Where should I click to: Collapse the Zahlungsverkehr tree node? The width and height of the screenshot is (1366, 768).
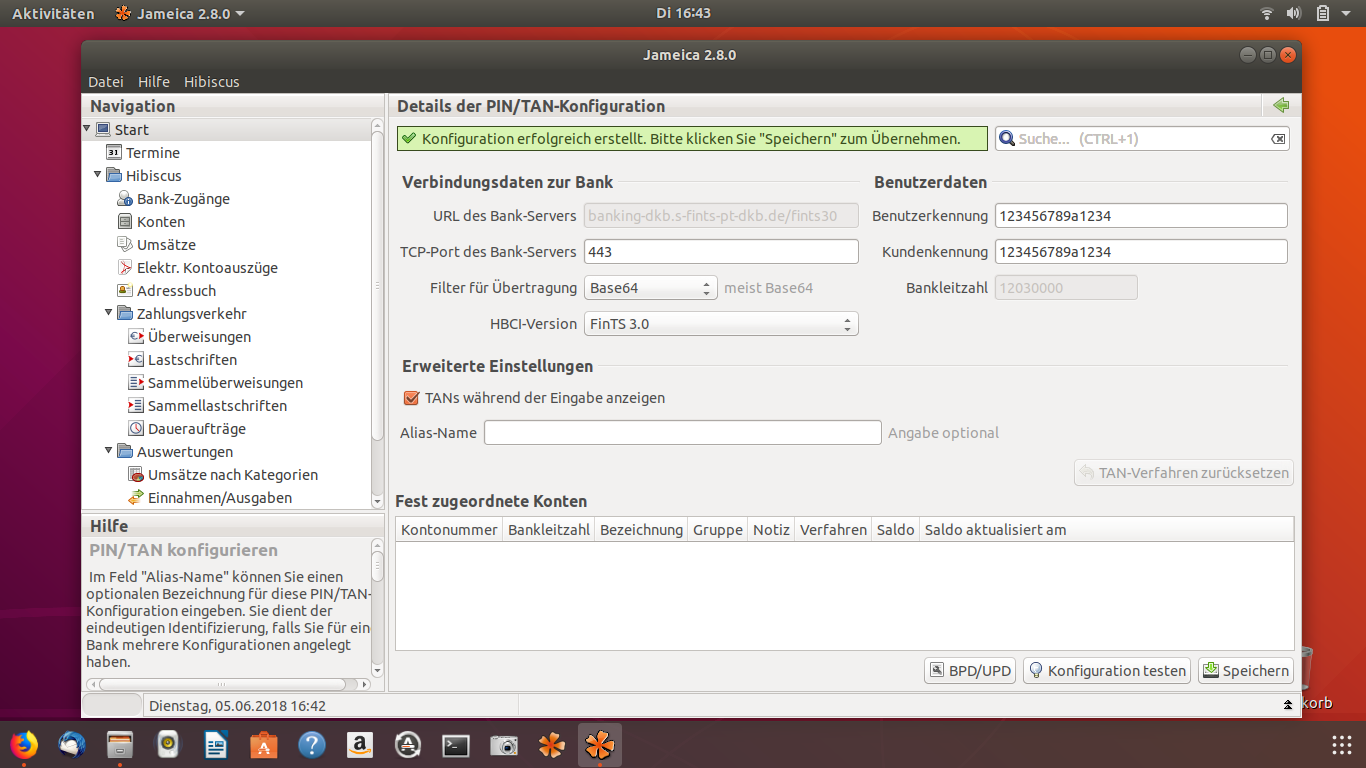(109, 313)
